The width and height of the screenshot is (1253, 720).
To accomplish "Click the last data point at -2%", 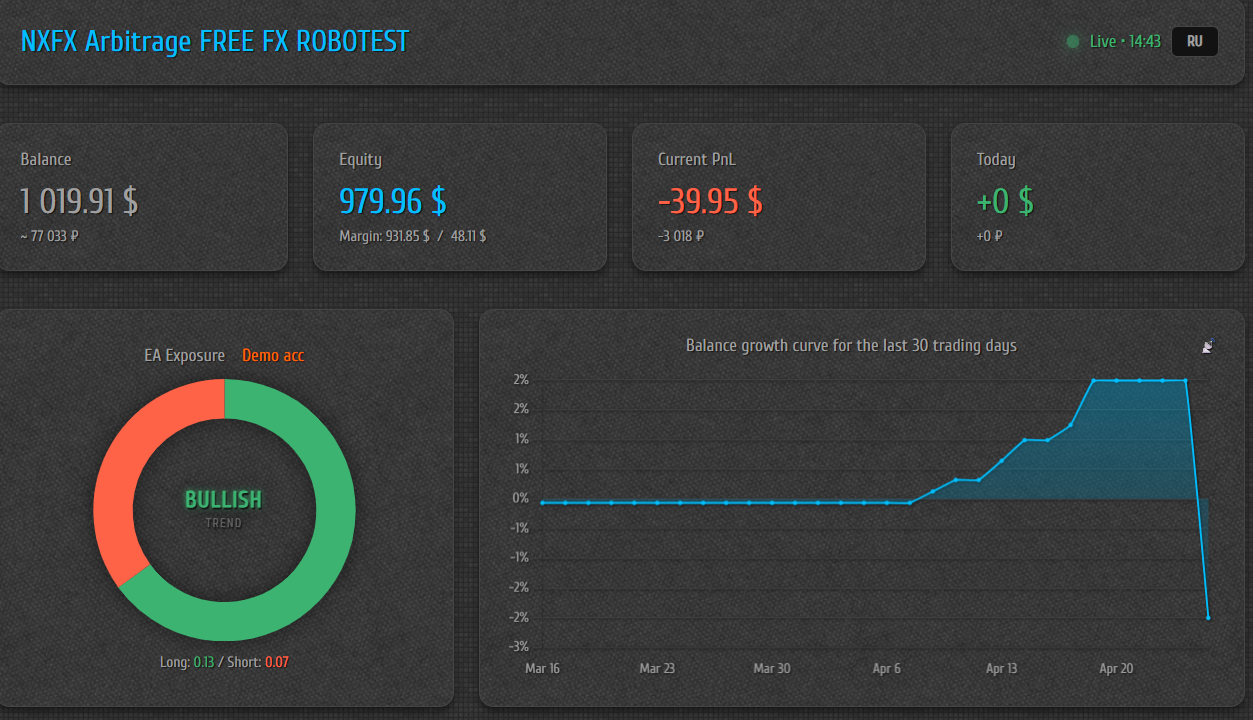I will [1208, 617].
